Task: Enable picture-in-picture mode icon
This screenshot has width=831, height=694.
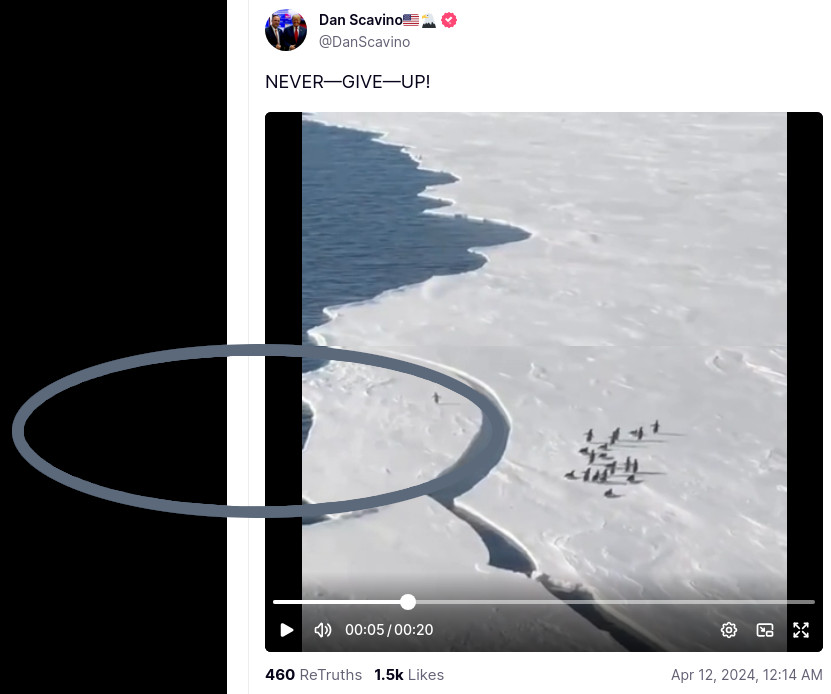Action: click(765, 630)
